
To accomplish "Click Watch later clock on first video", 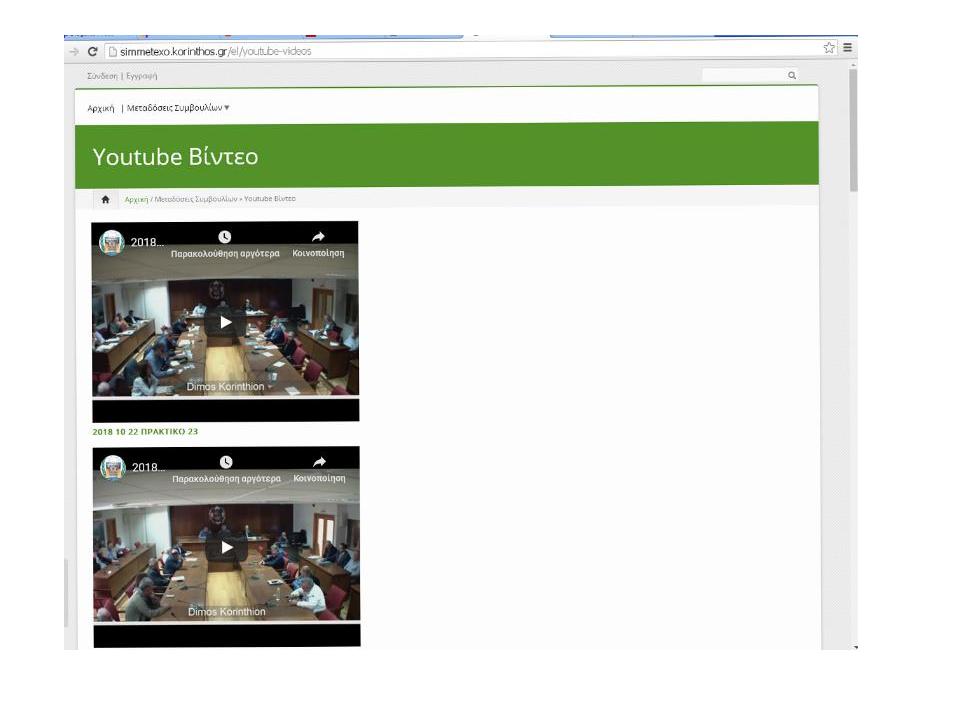I will 225,237.
